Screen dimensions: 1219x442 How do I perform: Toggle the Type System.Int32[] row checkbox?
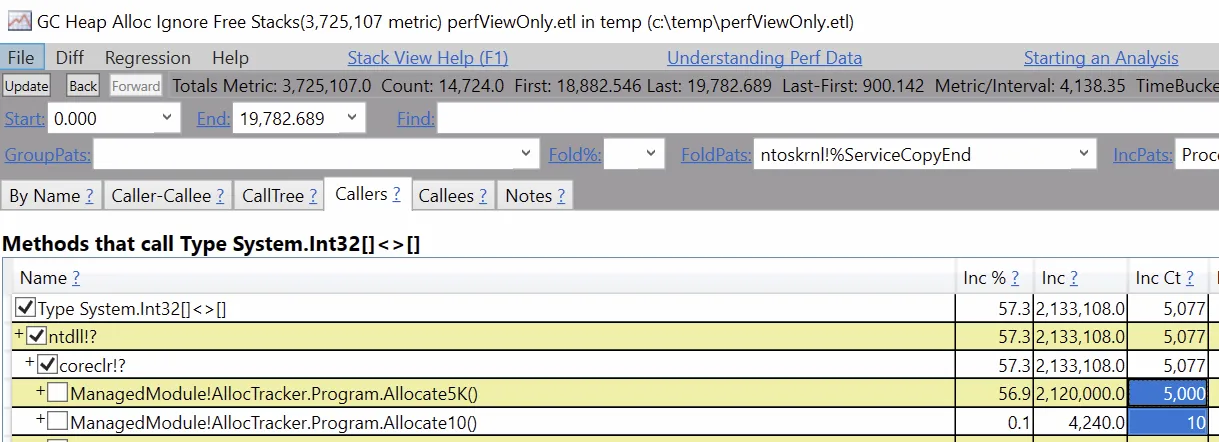26,309
